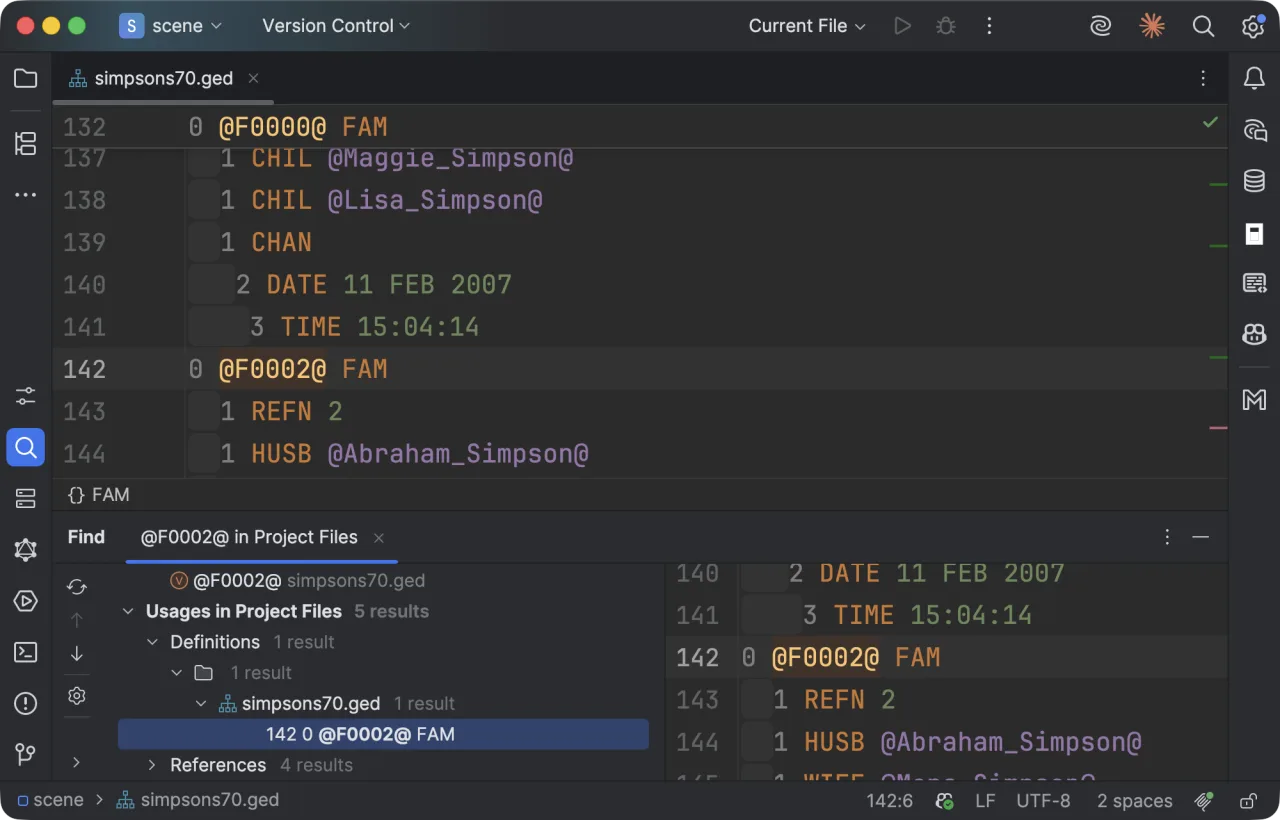Viewport: 1280px width, 820px height.
Task: Click the Run button in the toolbar
Action: tap(902, 26)
